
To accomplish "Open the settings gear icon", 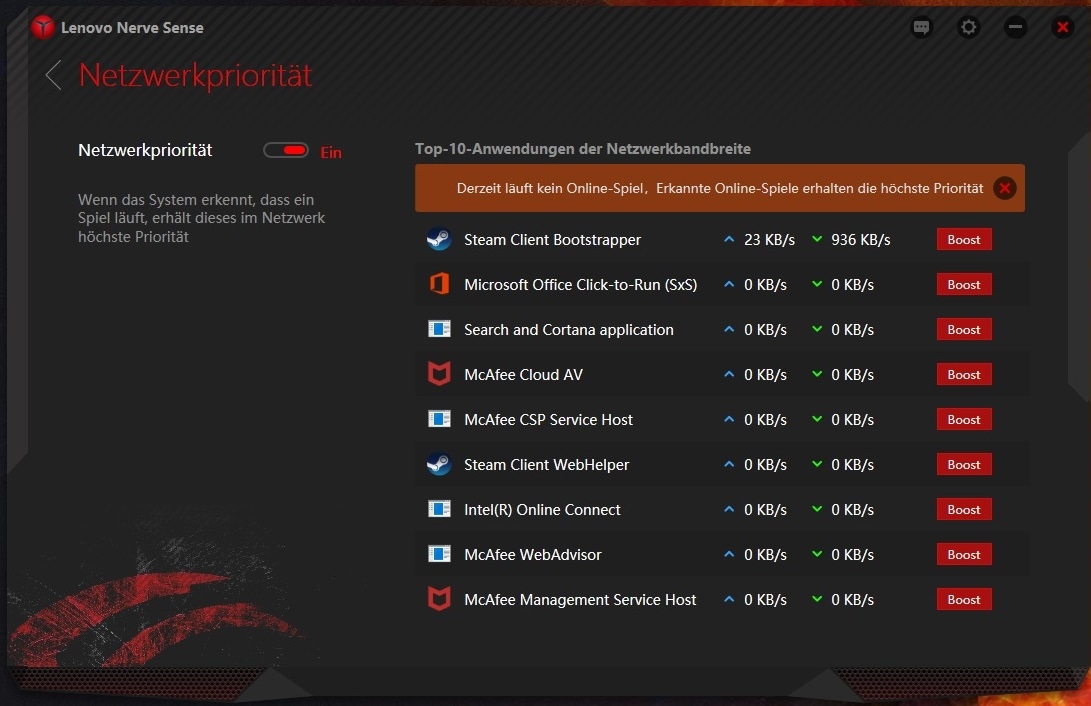I will (969, 27).
